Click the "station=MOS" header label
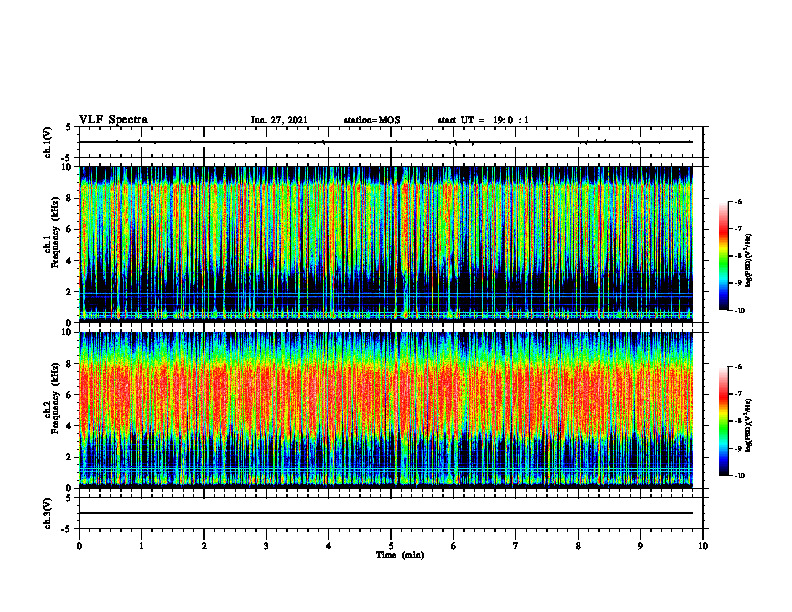This screenshot has height=612, width=792. point(372,120)
